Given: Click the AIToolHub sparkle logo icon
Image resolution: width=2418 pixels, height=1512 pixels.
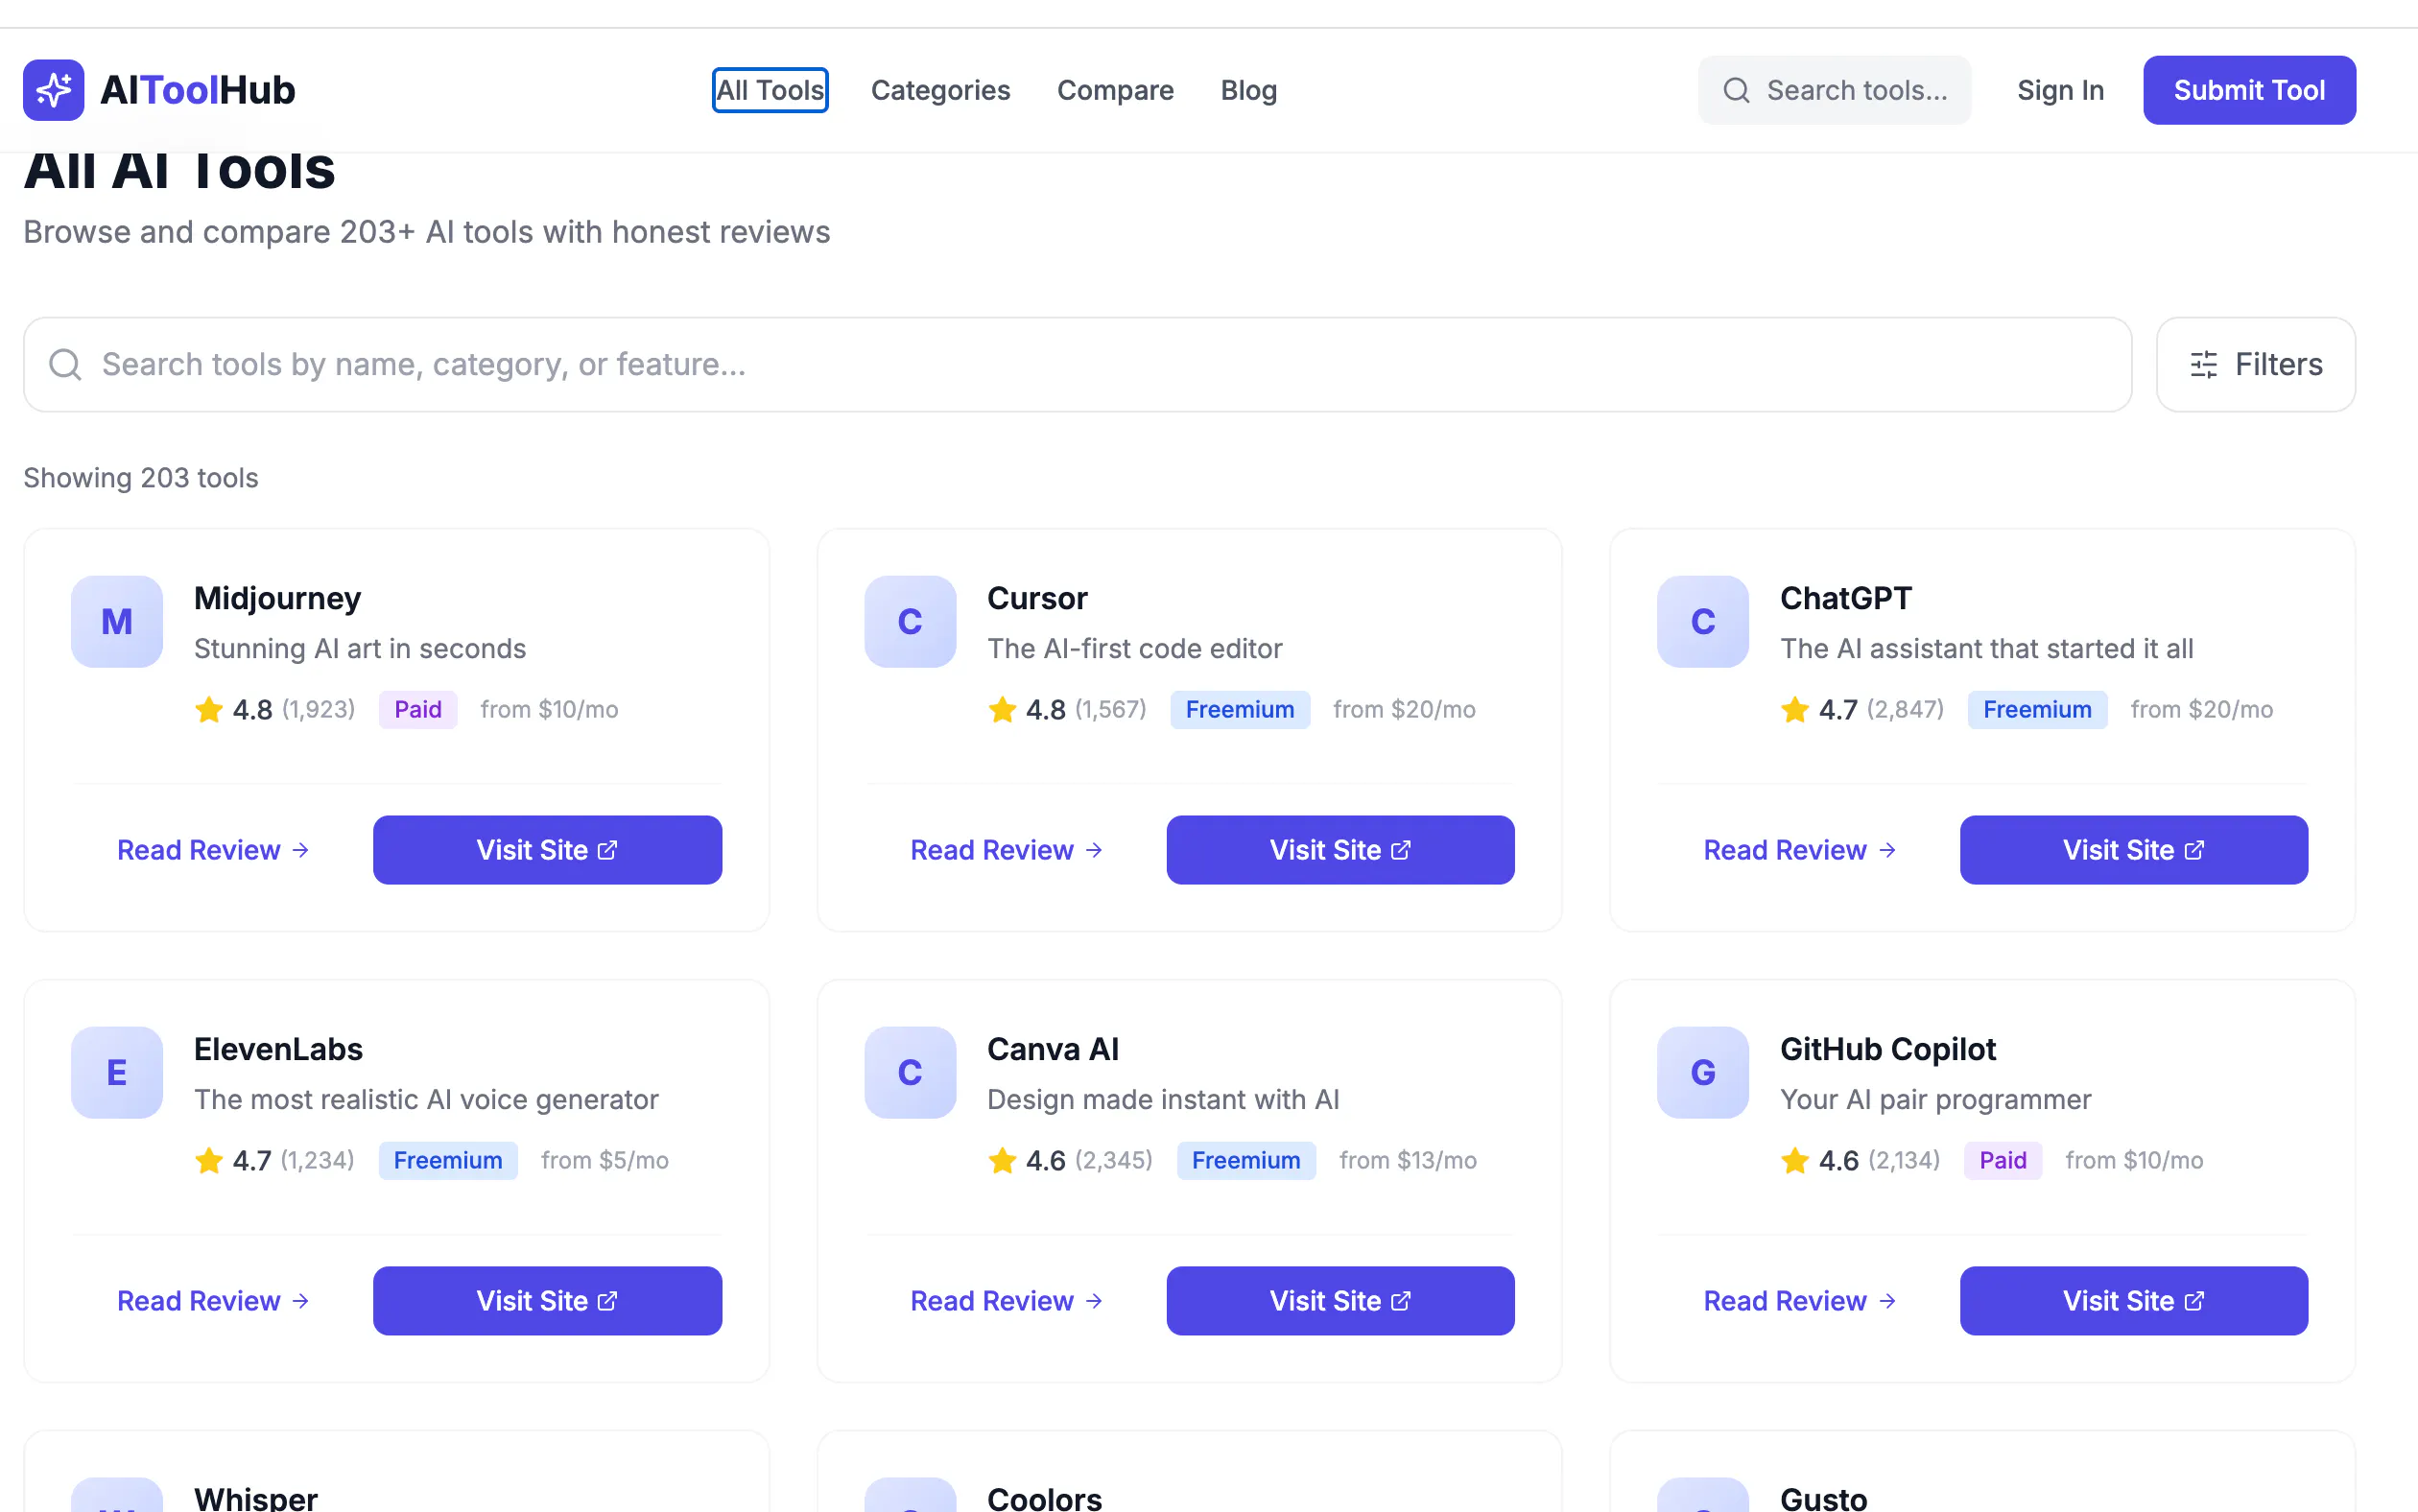Looking at the screenshot, I should click(53, 90).
